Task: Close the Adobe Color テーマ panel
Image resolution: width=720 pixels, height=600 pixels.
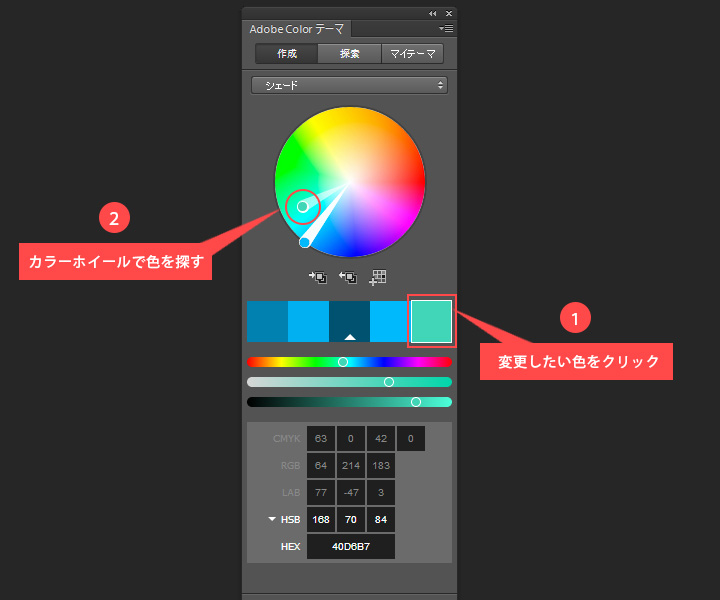Action: (449, 13)
